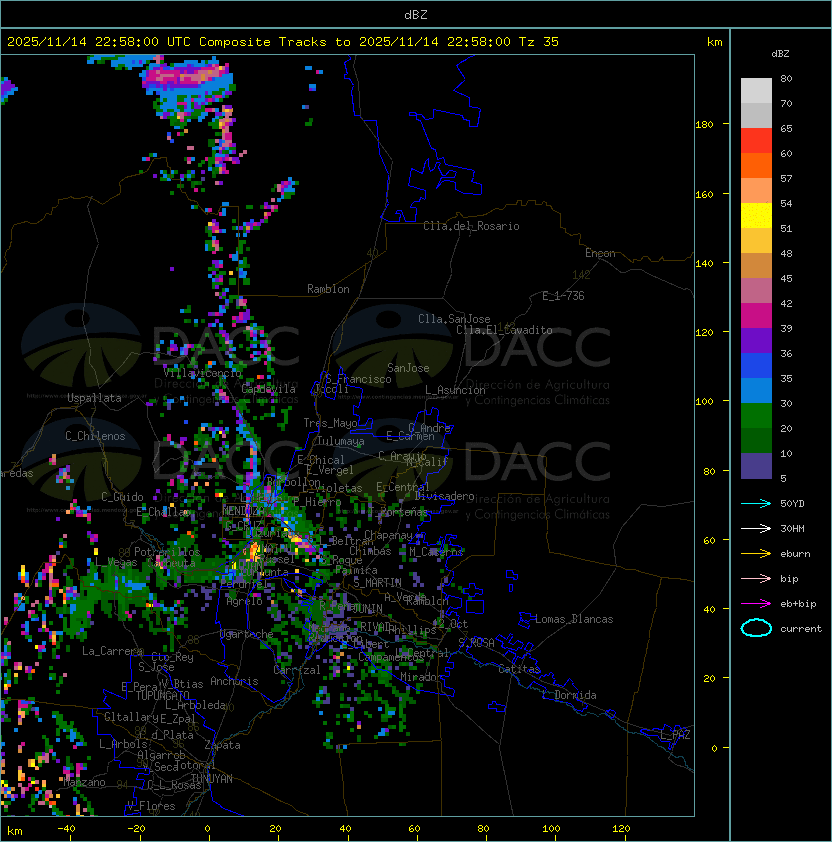The width and height of the screenshot is (832, 842).
Task: Click the Villavicencio label
Action: (202, 372)
